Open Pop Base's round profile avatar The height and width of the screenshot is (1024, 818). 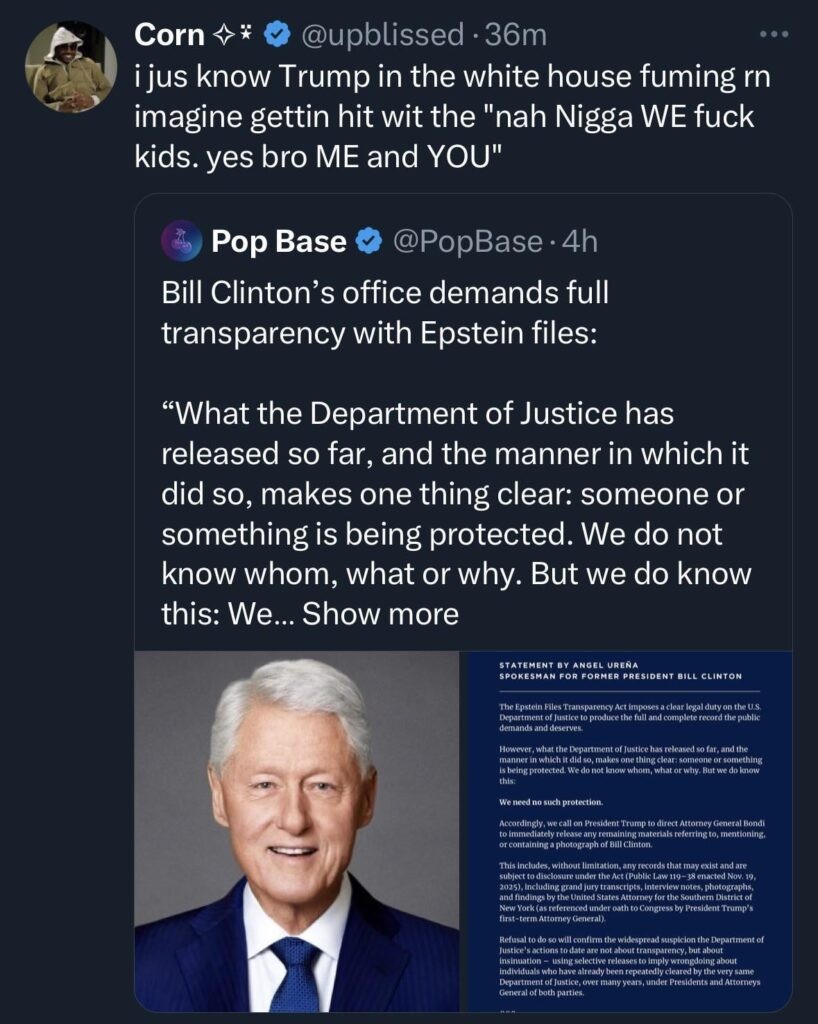182,241
